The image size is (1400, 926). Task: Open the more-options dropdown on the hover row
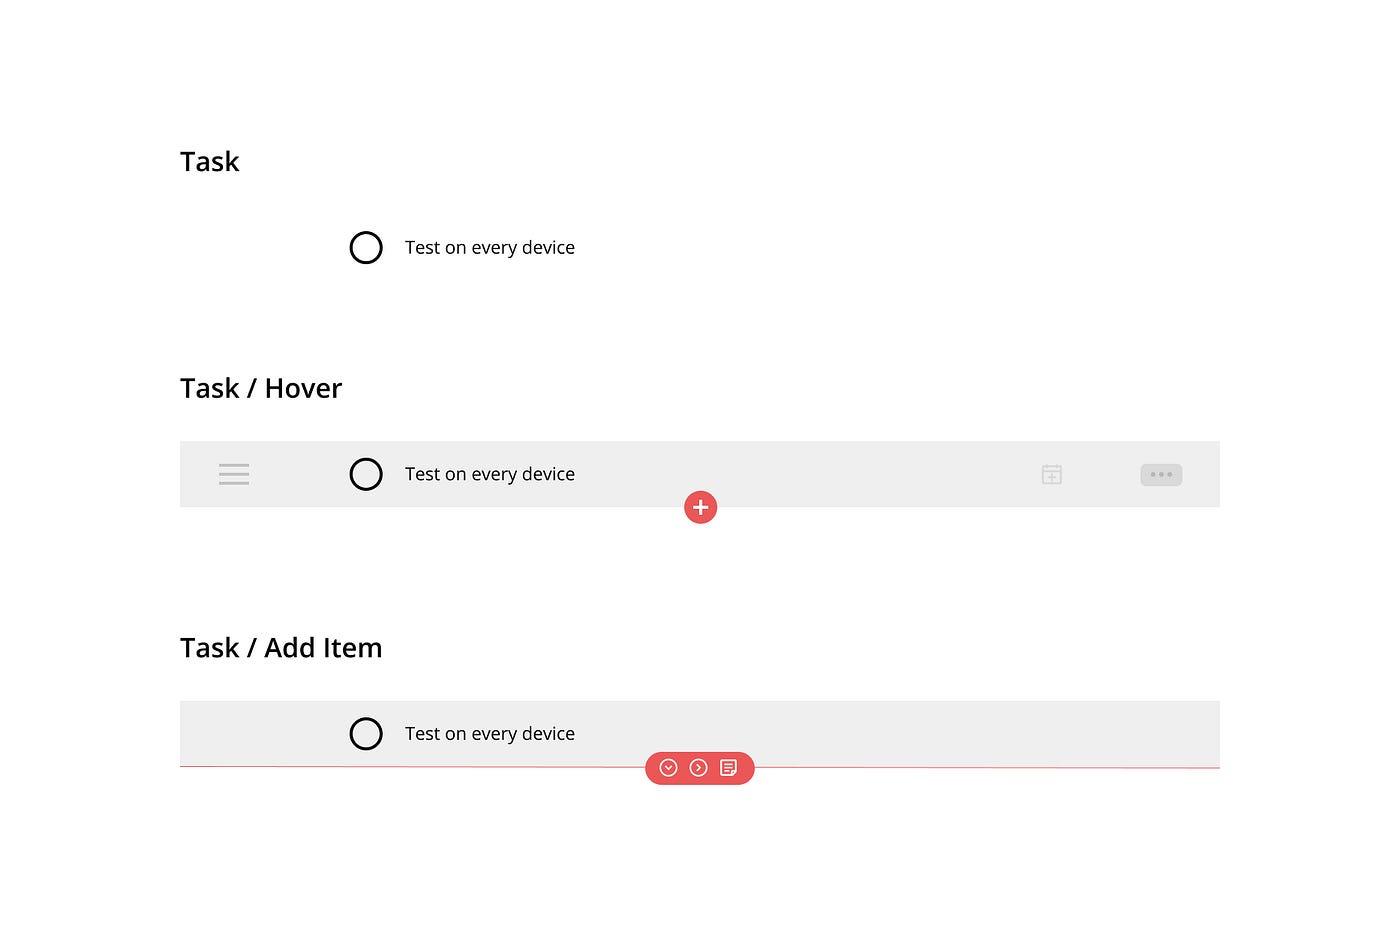[1161, 474]
